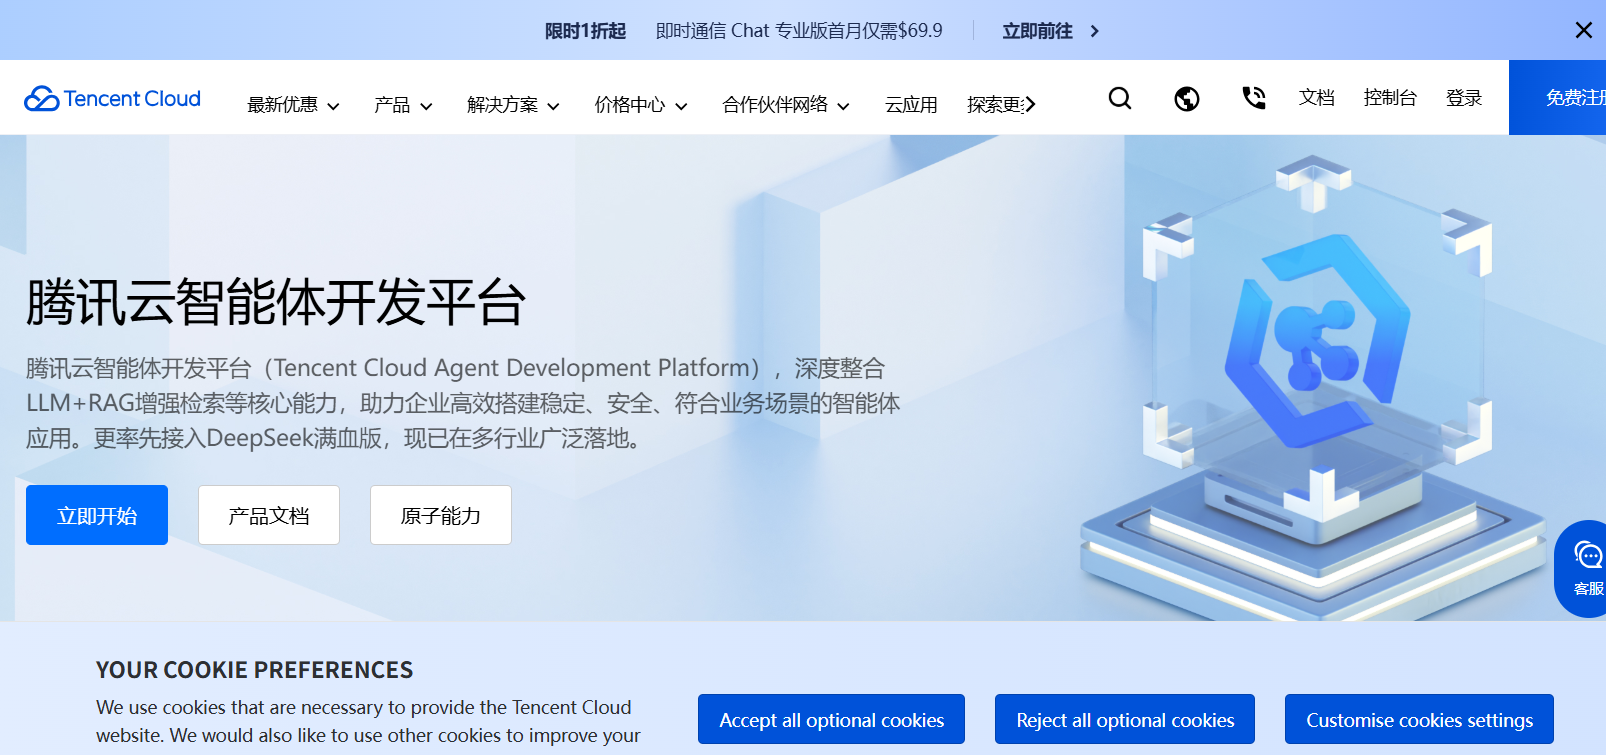Click the 立即开始 button

pyautogui.click(x=97, y=515)
